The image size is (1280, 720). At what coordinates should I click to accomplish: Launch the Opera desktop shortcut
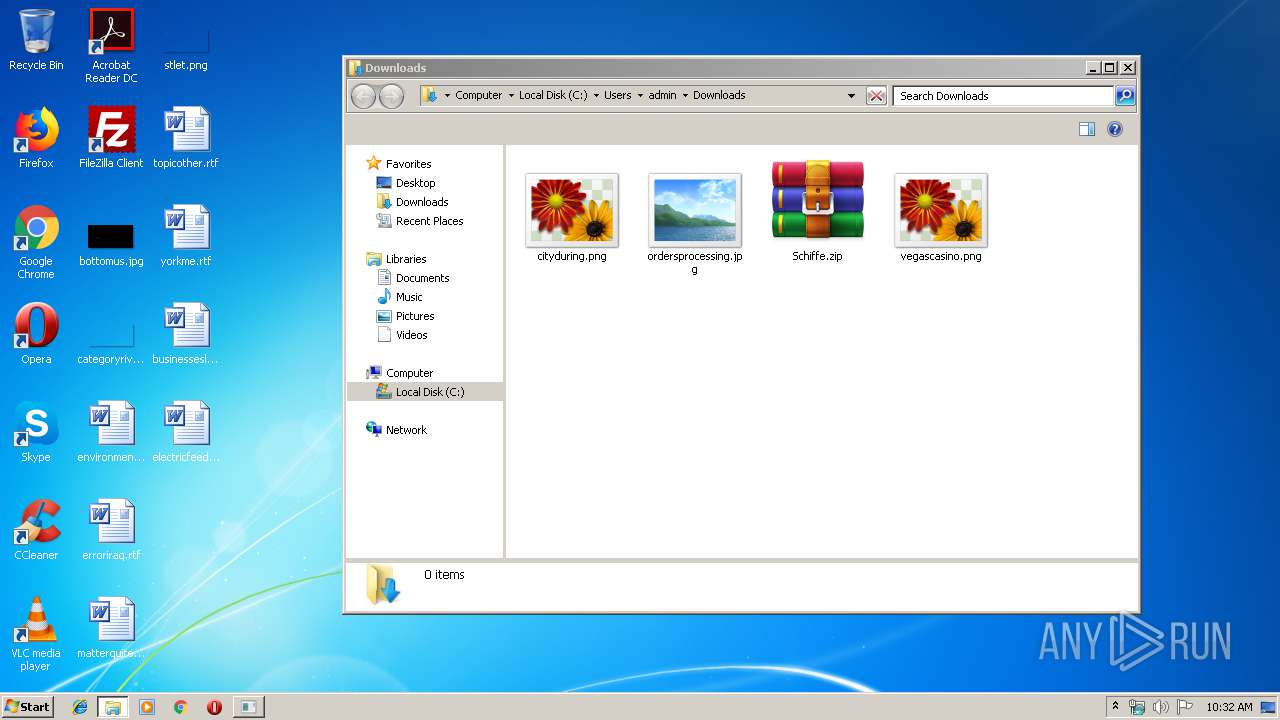[36, 335]
